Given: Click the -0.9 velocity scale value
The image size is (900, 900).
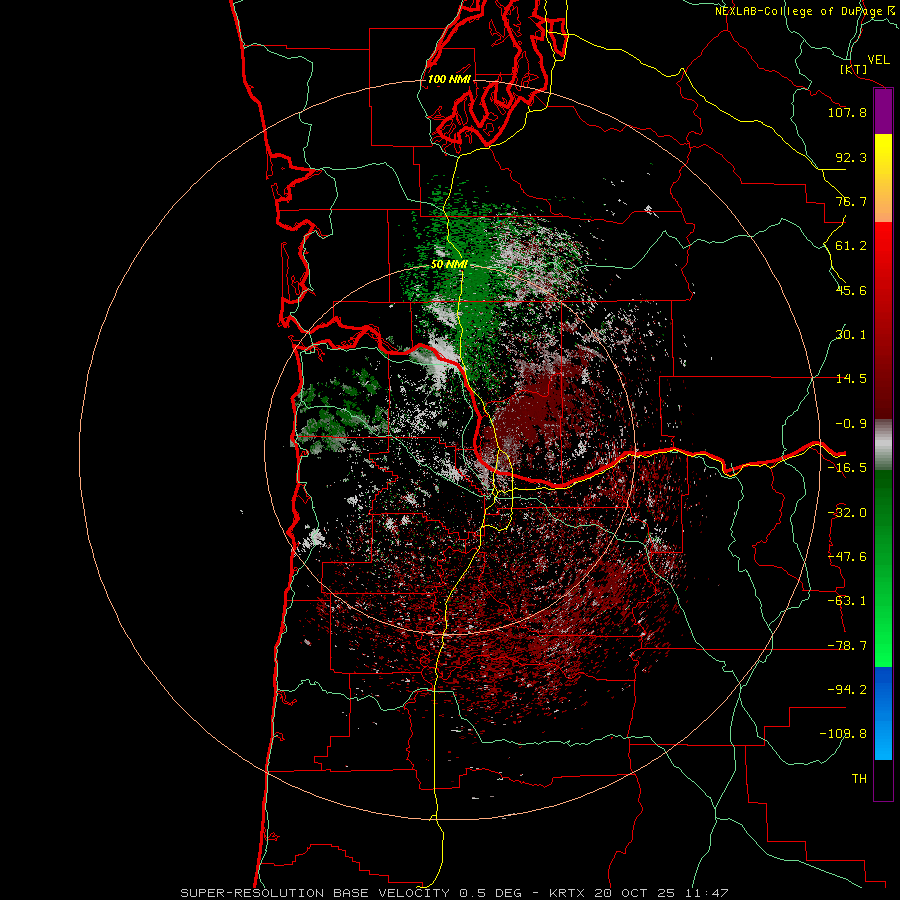Looking at the screenshot, I should (x=851, y=424).
